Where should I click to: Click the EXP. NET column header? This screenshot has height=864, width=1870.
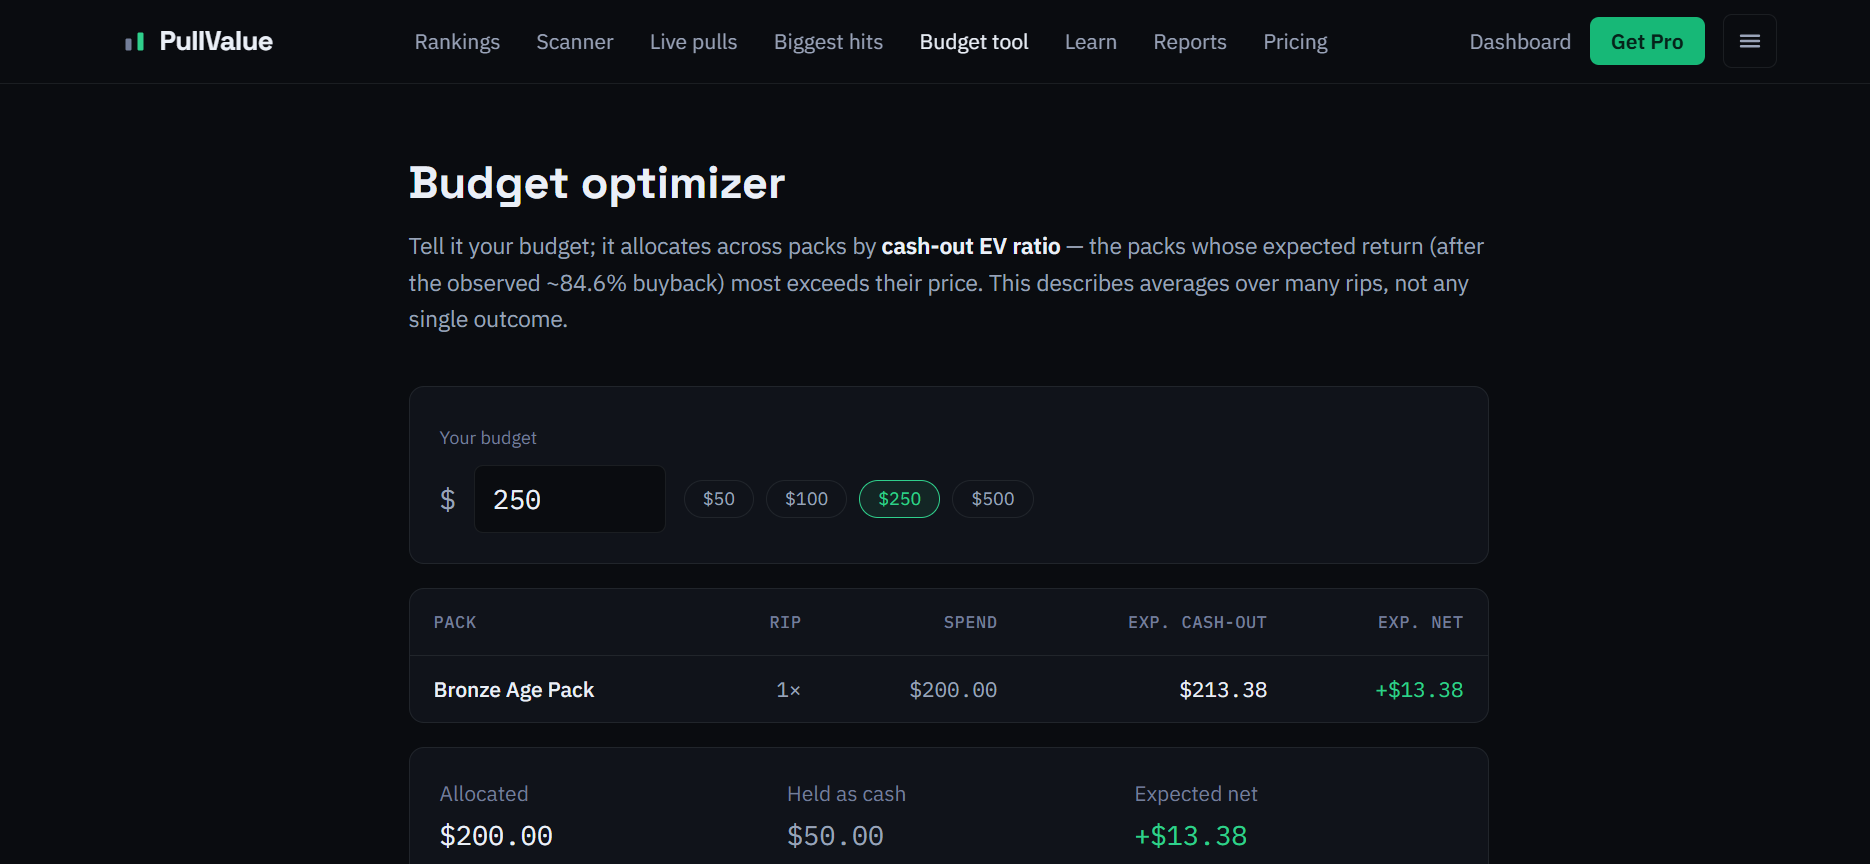1420,622
